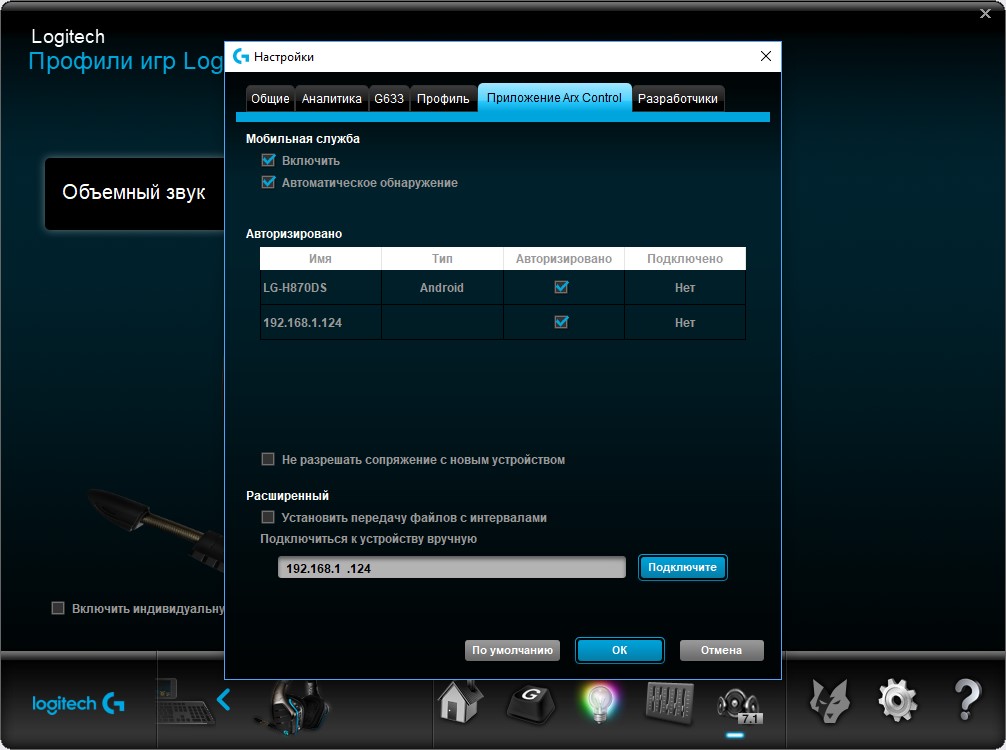The width and height of the screenshot is (1006, 750).
Task: Switch to the Общие tab
Action: point(270,99)
